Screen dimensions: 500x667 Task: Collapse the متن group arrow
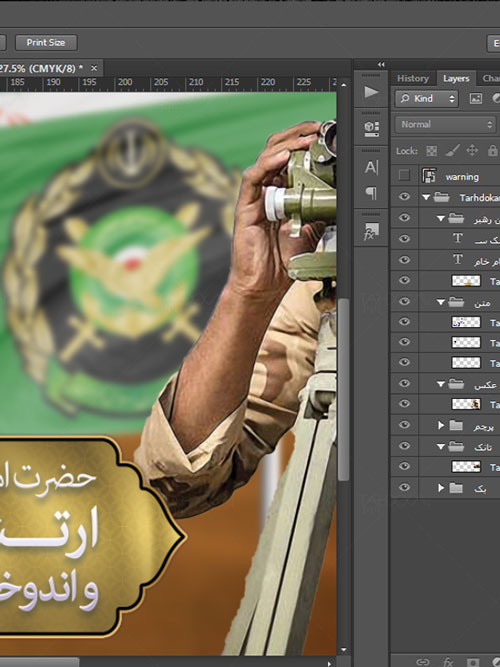[x=441, y=302]
